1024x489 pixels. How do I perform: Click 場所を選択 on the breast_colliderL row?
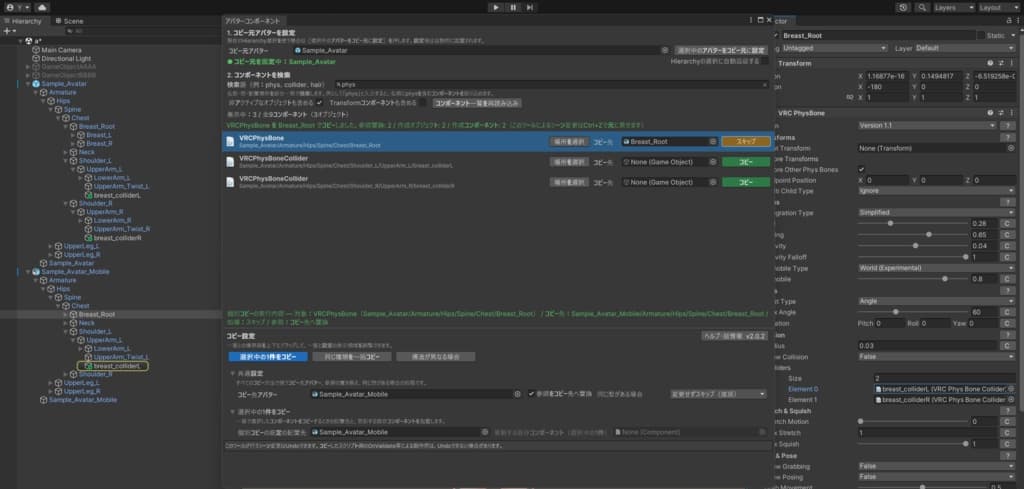pyautogui.click(x=569, y=162)
